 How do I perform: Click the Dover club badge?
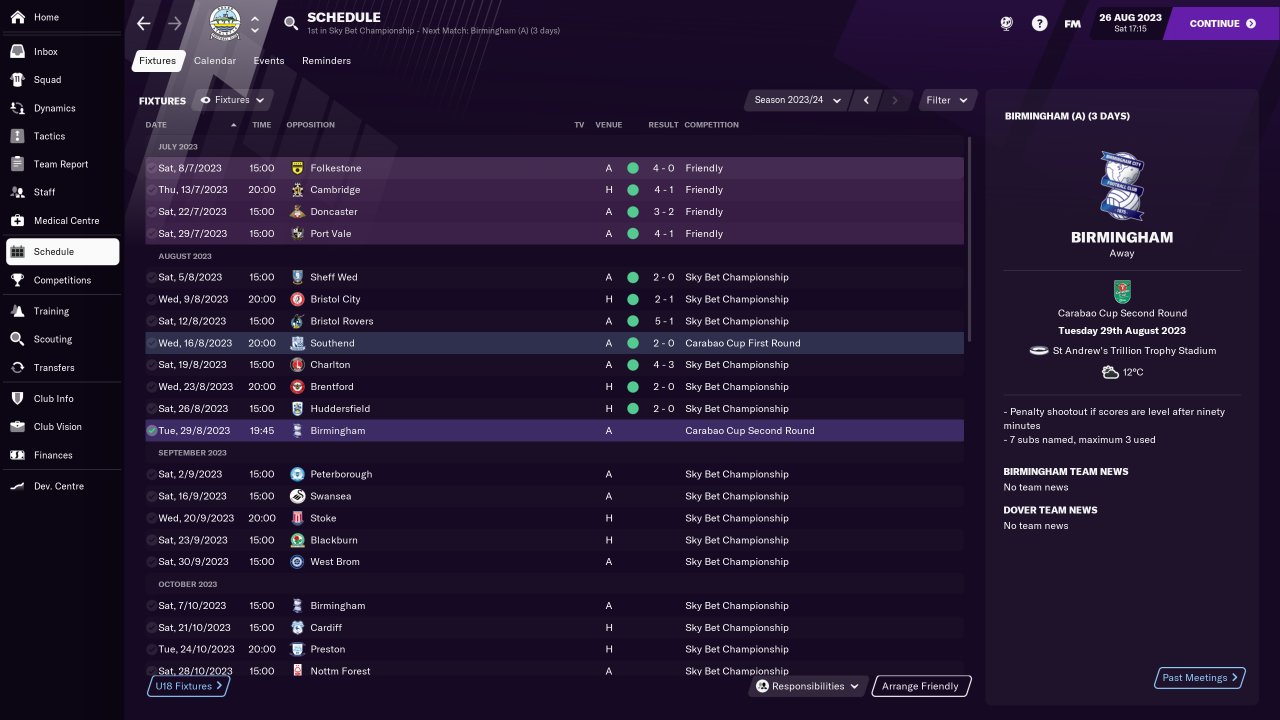pos(226,24)
